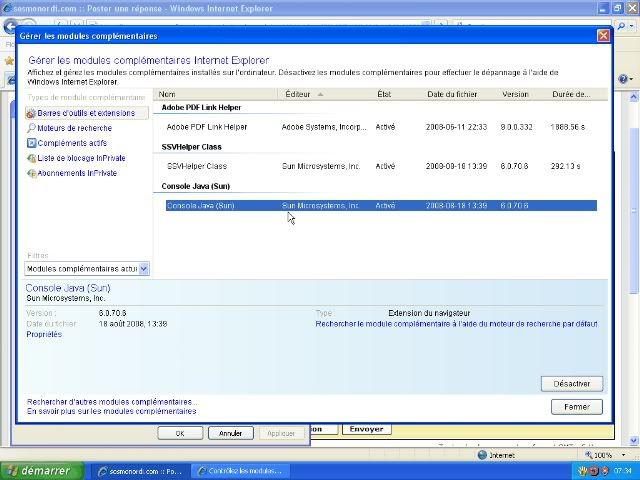Click the dark red round tray icon
This screenshot has height=480, width=640.
(594, 471)
